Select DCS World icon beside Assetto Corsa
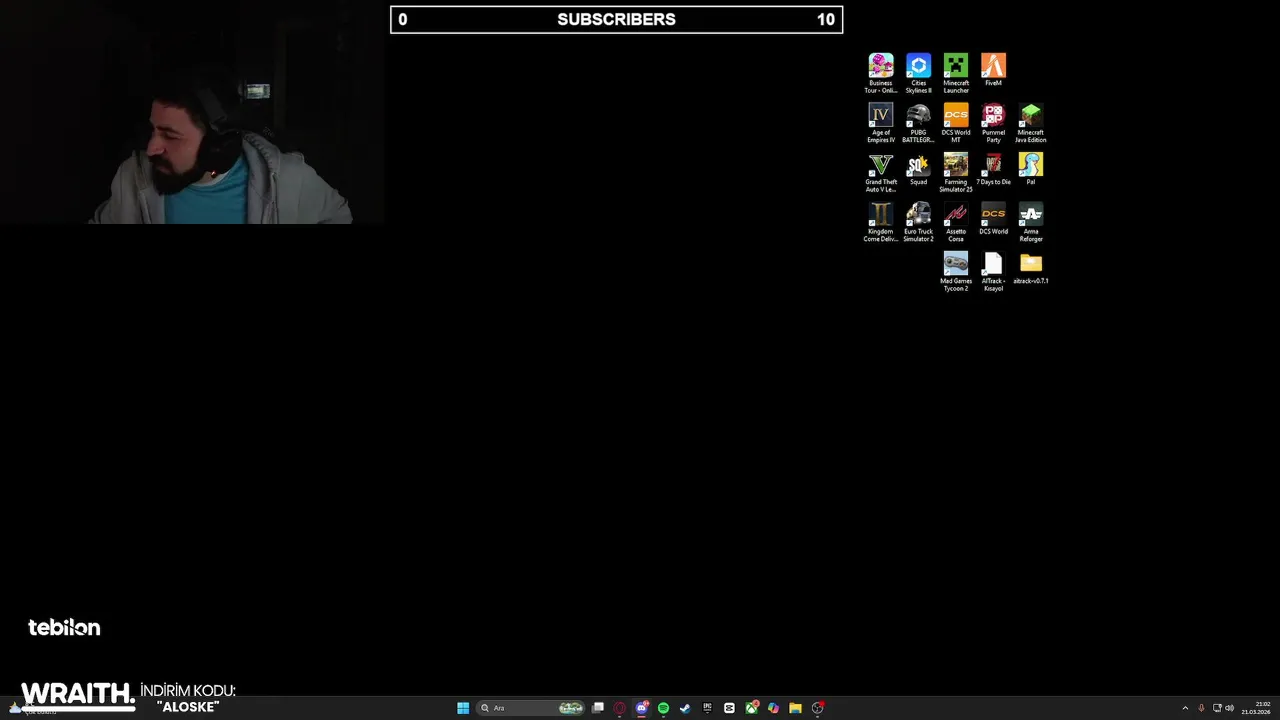The width and height of the screenshot is (1280, 720). (x=993, y=219)
